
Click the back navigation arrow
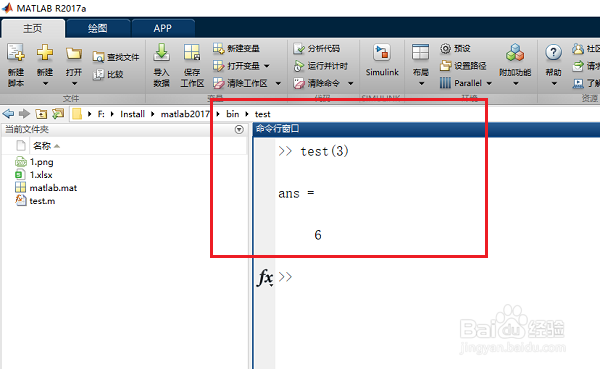click(8, 114)
